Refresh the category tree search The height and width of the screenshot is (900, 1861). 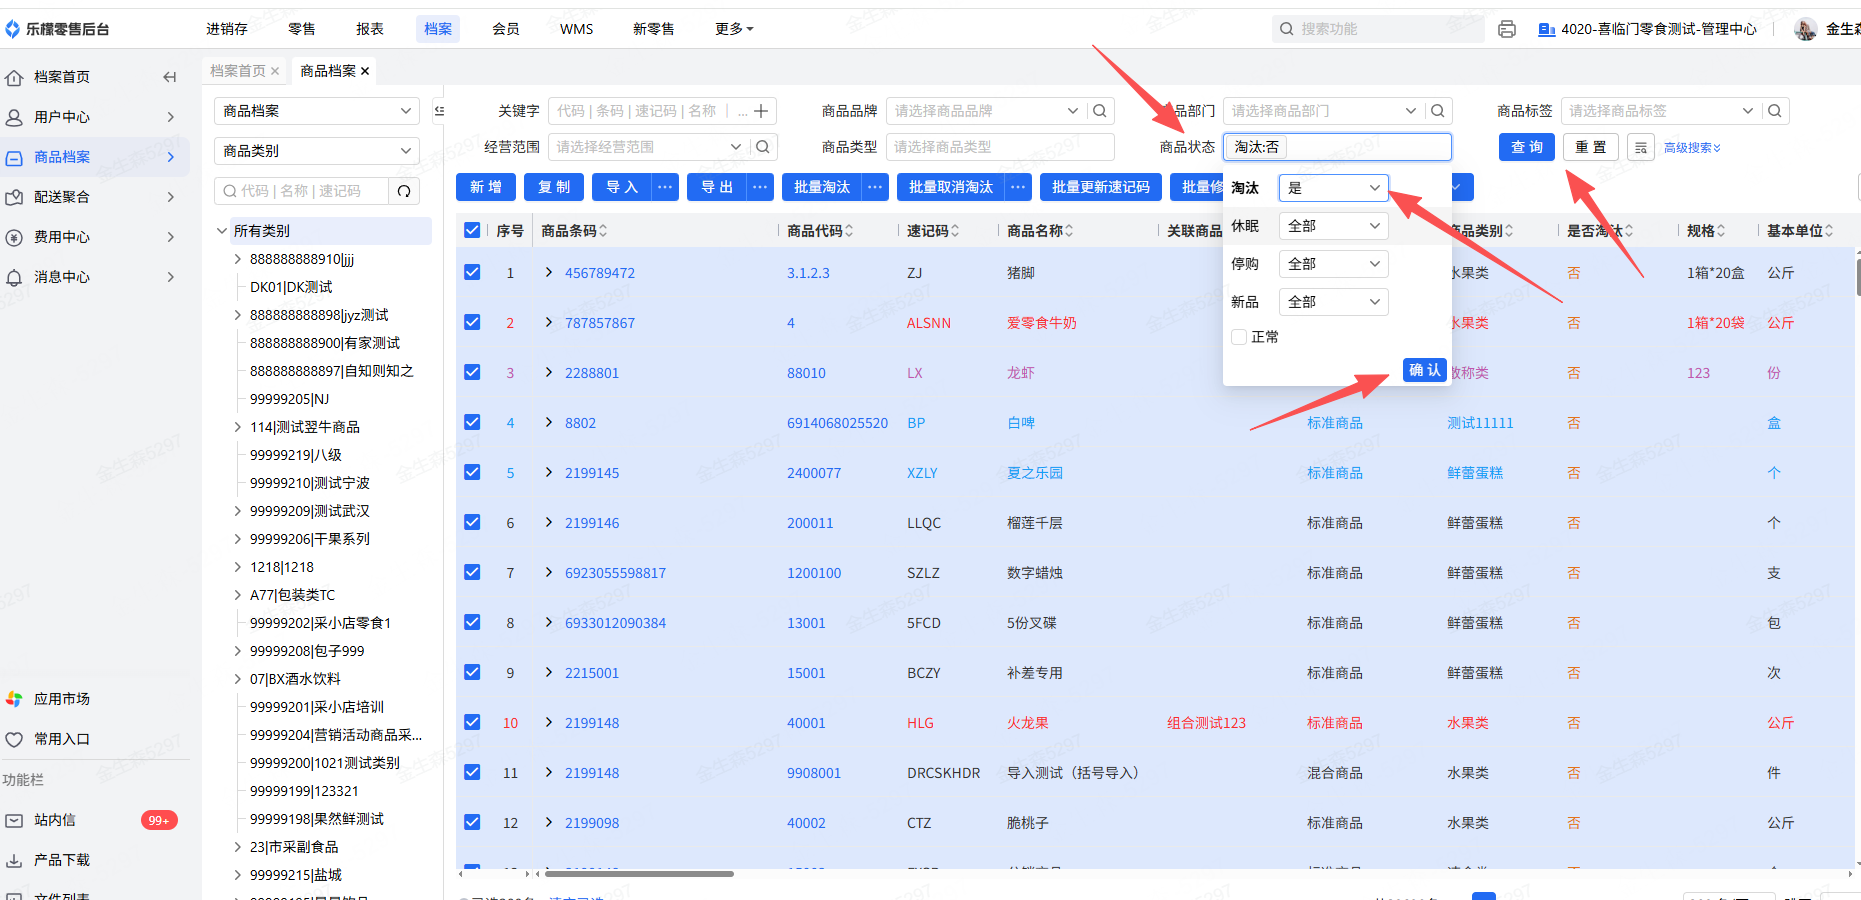click(x=404, y=191)
